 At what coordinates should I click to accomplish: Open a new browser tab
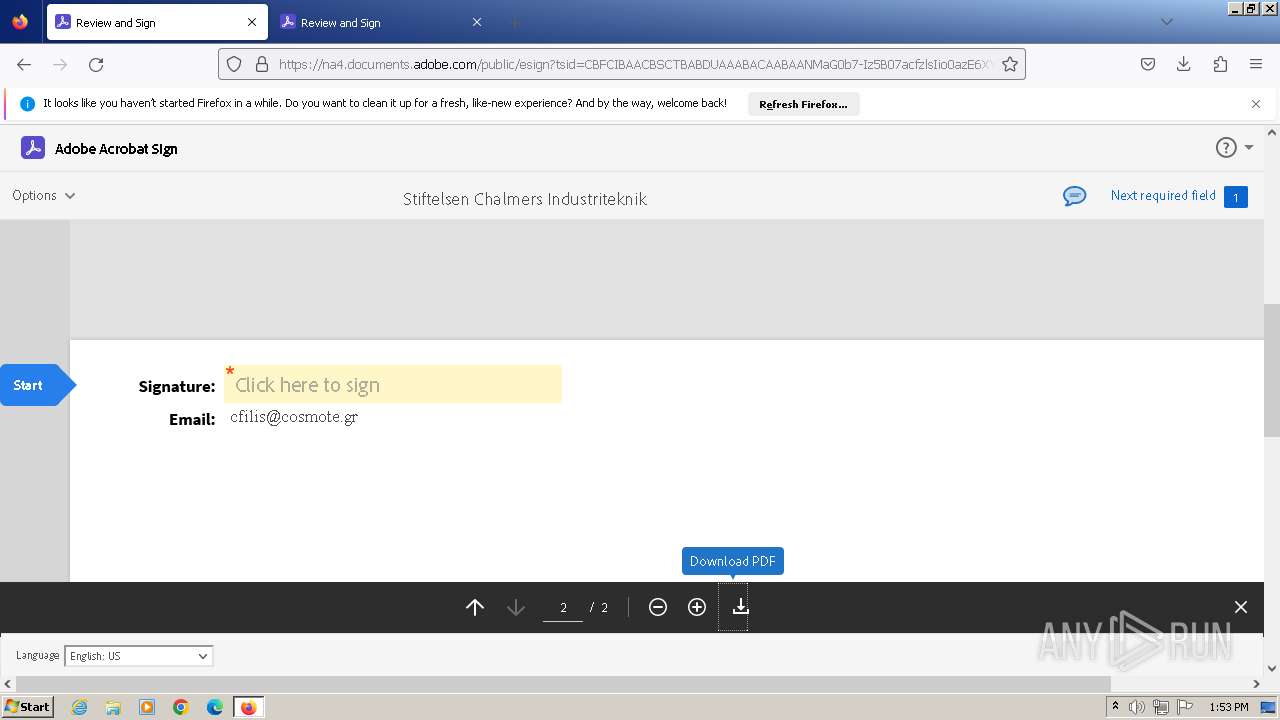point(514,22)
